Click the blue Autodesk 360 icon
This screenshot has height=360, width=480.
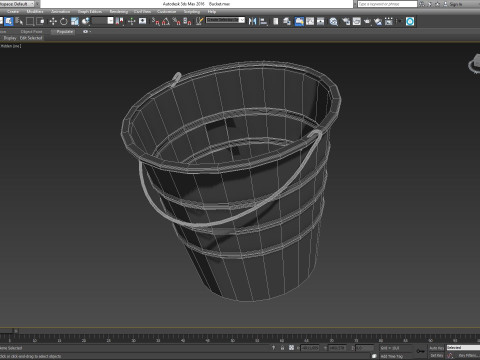point(410,21)
